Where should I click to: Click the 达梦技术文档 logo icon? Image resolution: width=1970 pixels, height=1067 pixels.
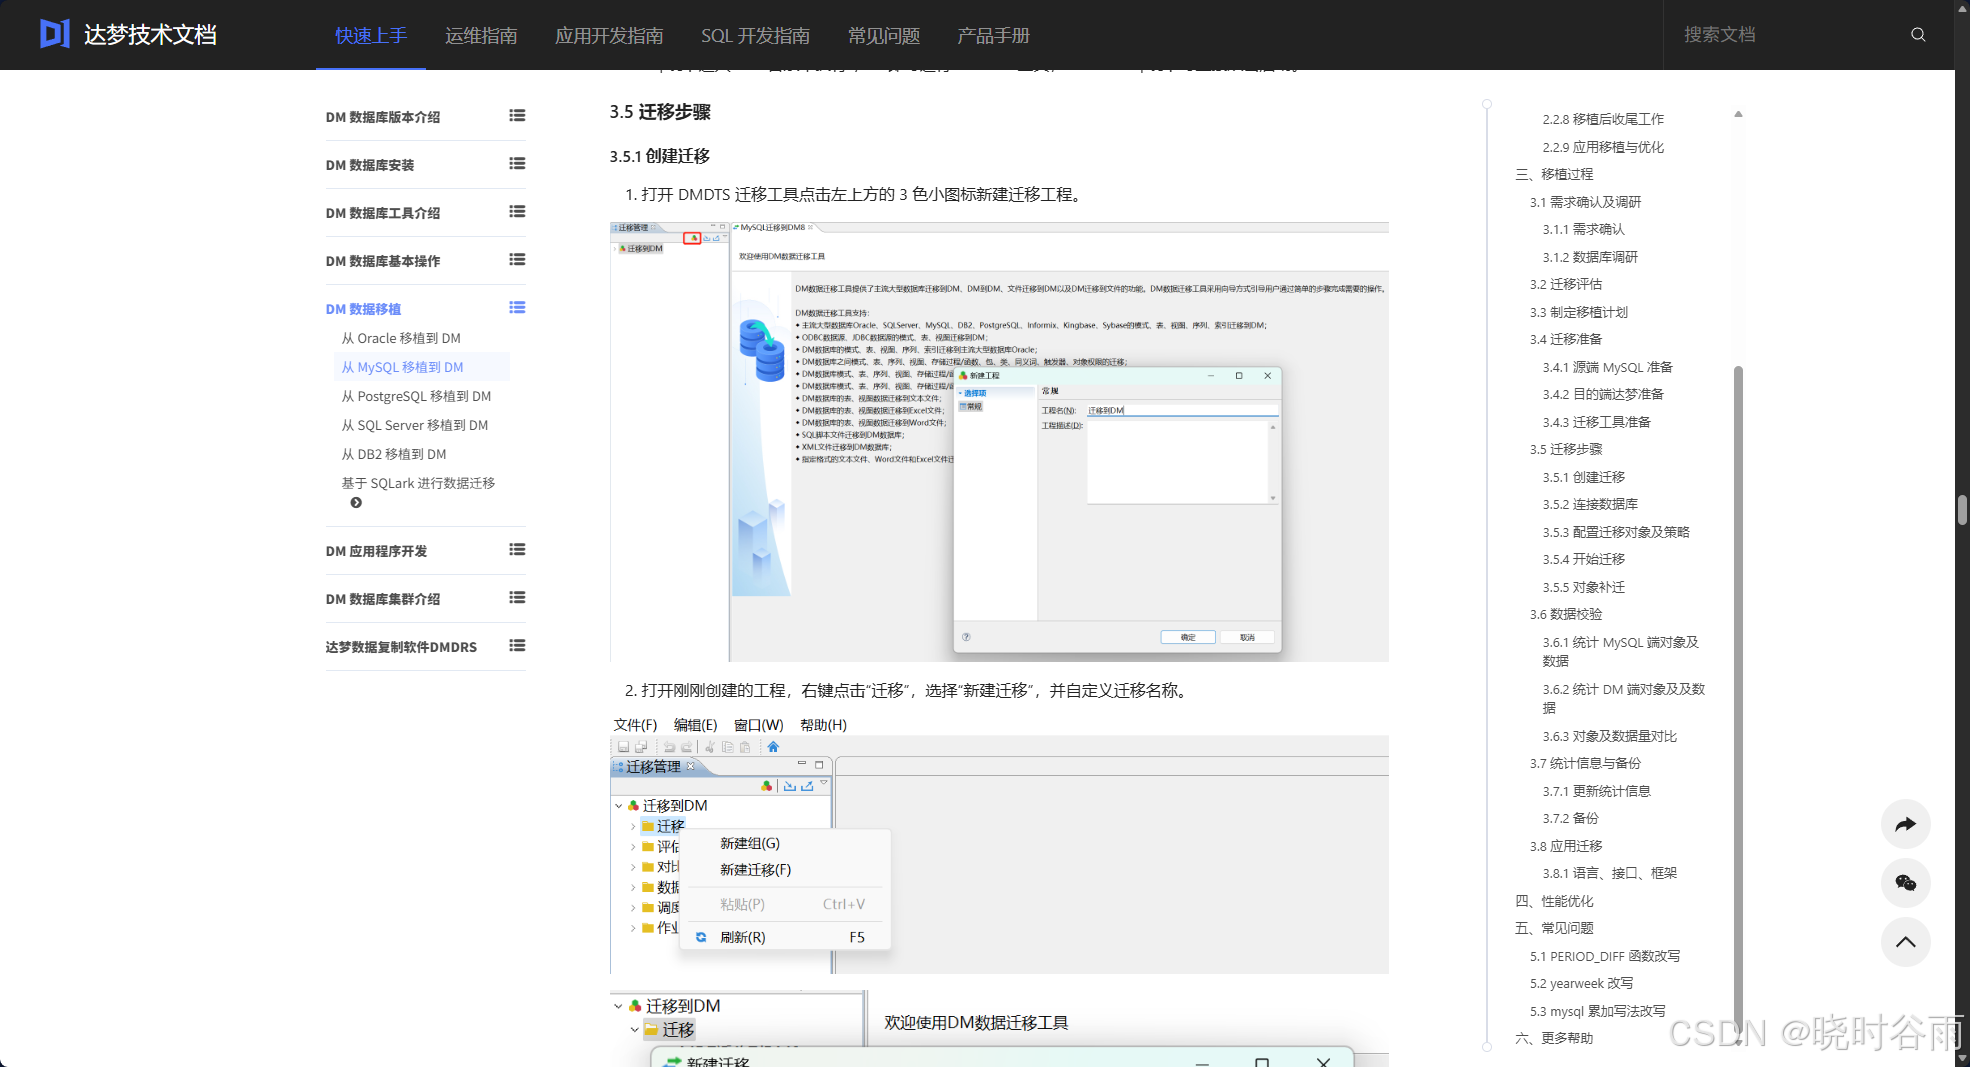(55, 34)
